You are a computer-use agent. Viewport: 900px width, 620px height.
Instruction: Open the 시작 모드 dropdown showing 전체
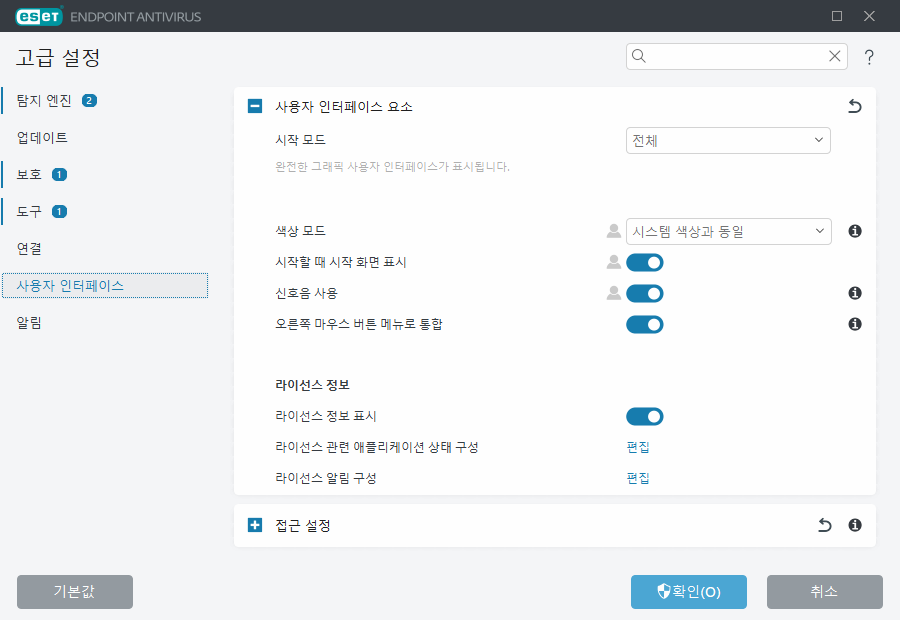(728, 140)
